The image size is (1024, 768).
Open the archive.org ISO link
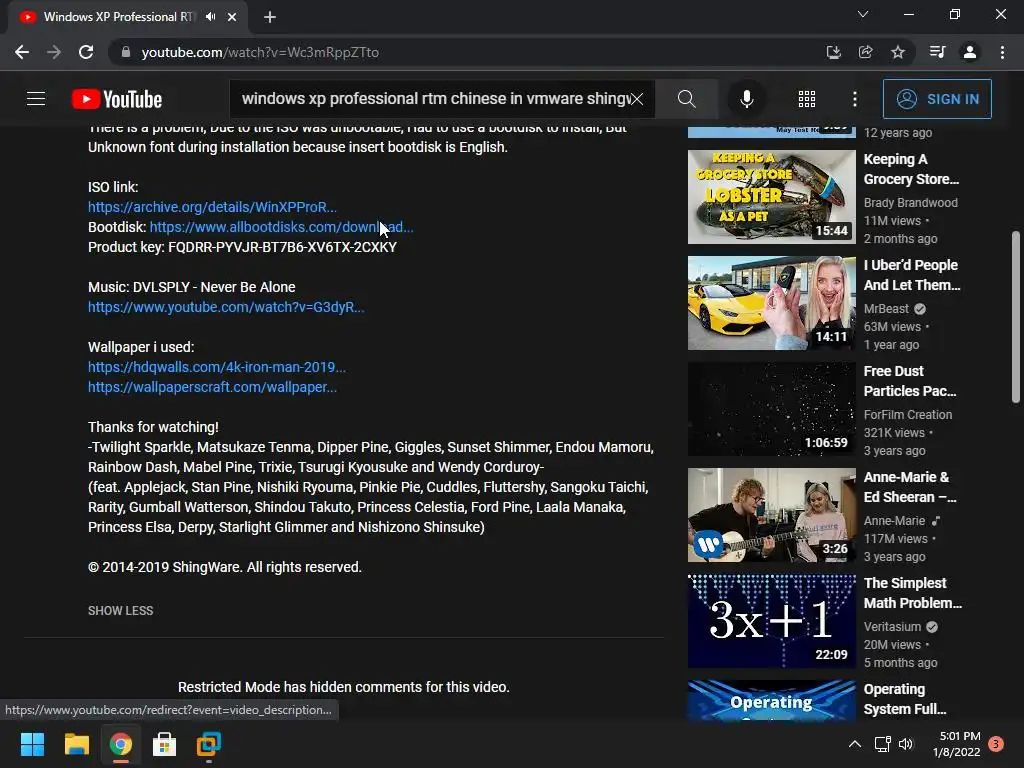[x=212, y=207]
